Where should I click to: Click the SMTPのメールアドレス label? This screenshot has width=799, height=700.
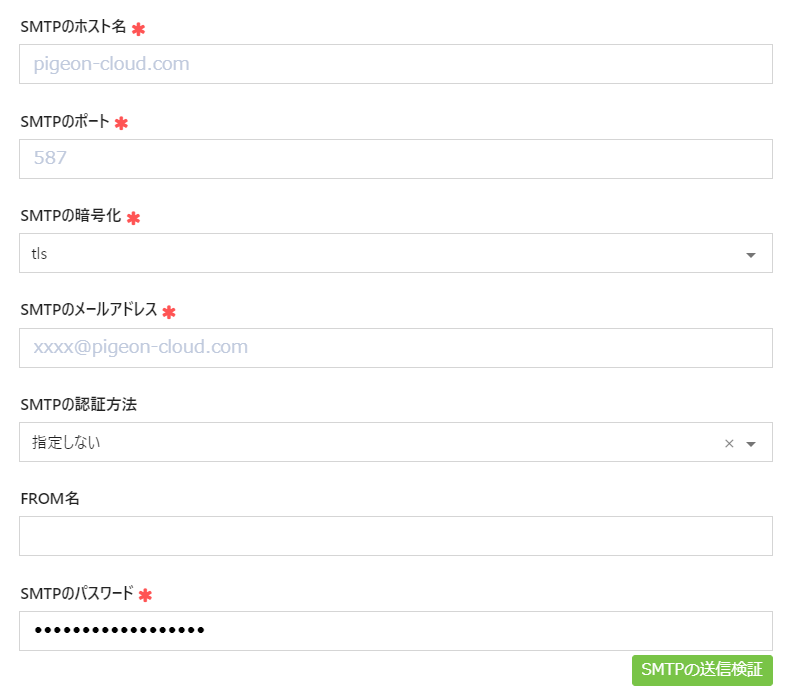[89, 309]
